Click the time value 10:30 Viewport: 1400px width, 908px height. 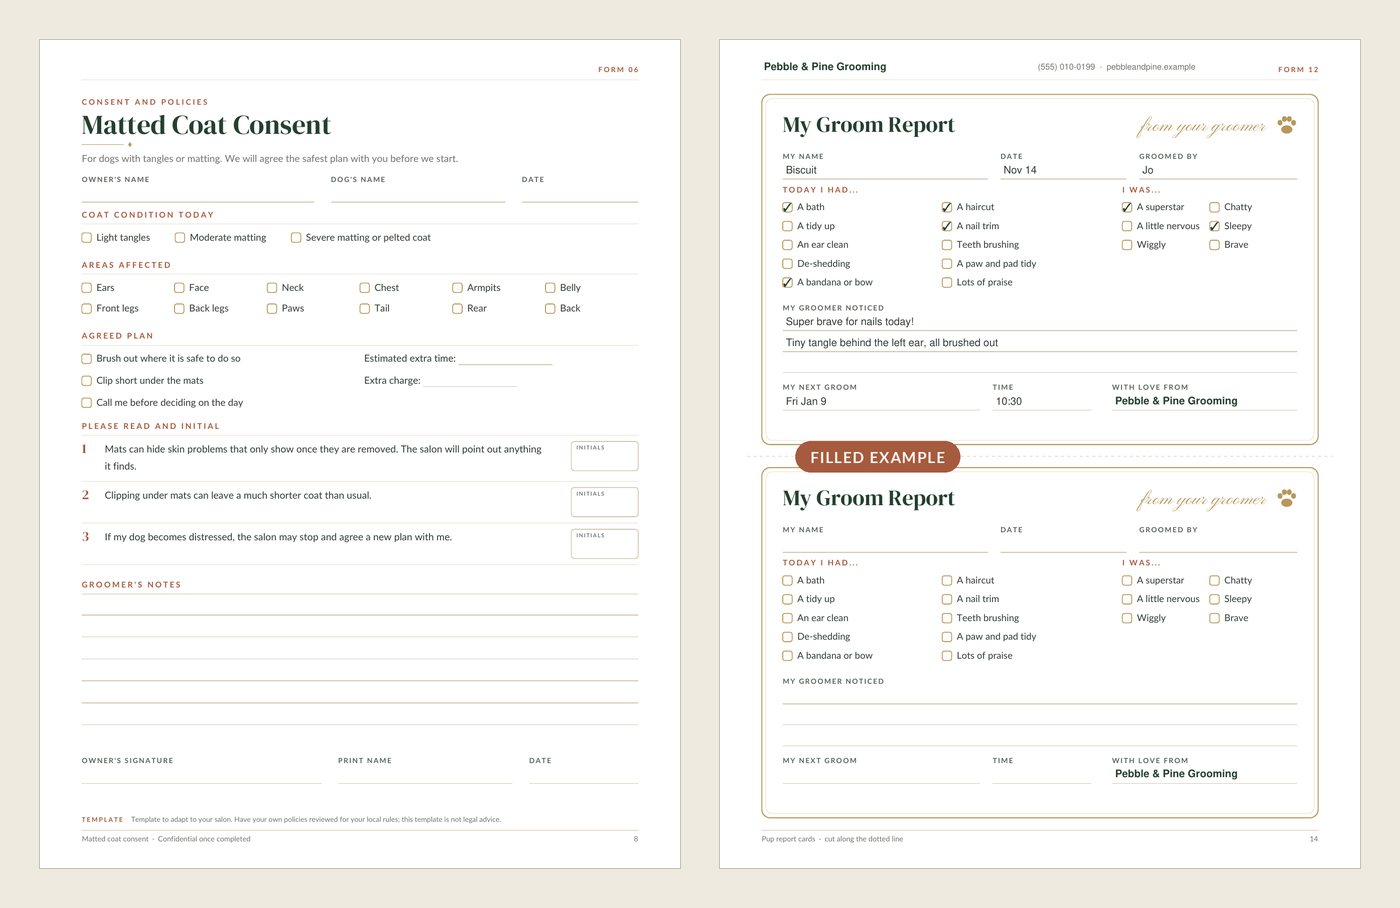coord(1009,401)
